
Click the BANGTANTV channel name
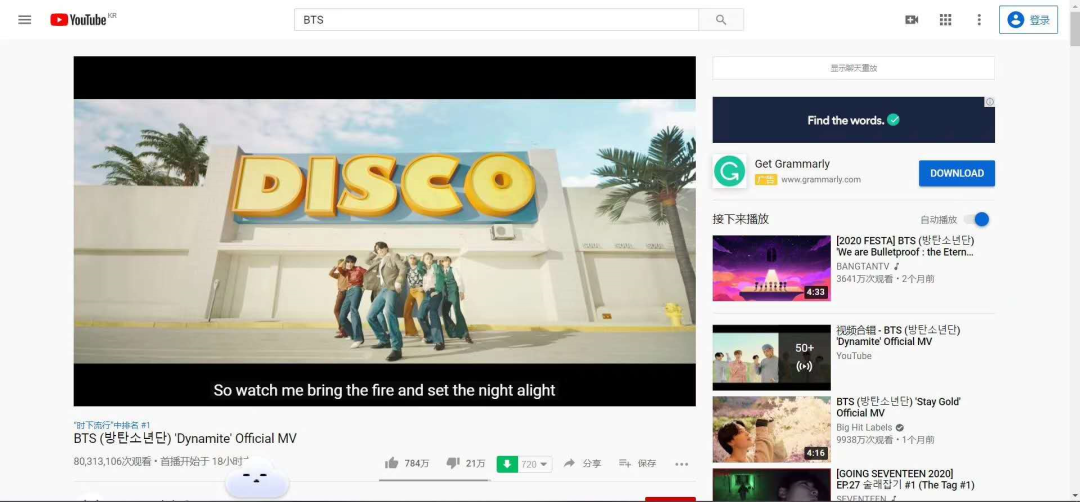(x=863, y=266)
